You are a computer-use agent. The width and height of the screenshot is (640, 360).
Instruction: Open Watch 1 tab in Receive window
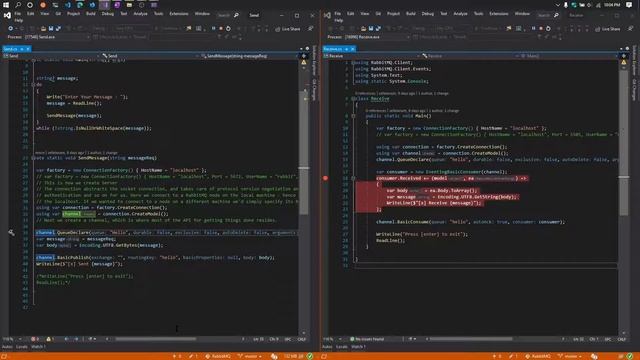pyautogui.click(x=358, y=347)
